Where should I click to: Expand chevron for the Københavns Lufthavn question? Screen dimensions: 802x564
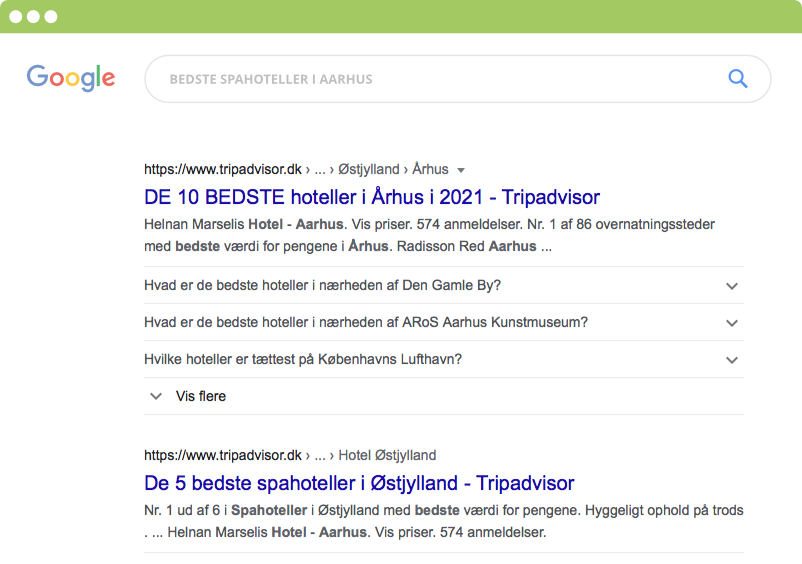pos(732,360)
